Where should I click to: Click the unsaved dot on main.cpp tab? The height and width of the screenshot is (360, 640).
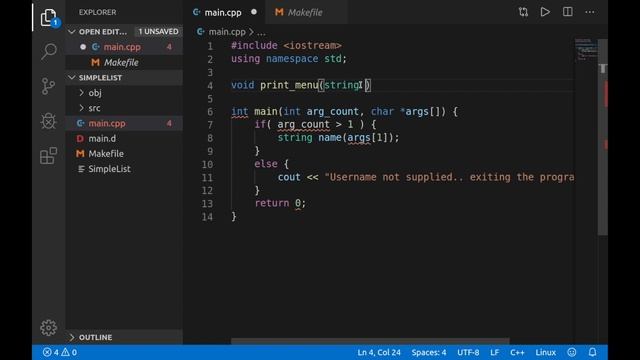[x=254, y=12]
